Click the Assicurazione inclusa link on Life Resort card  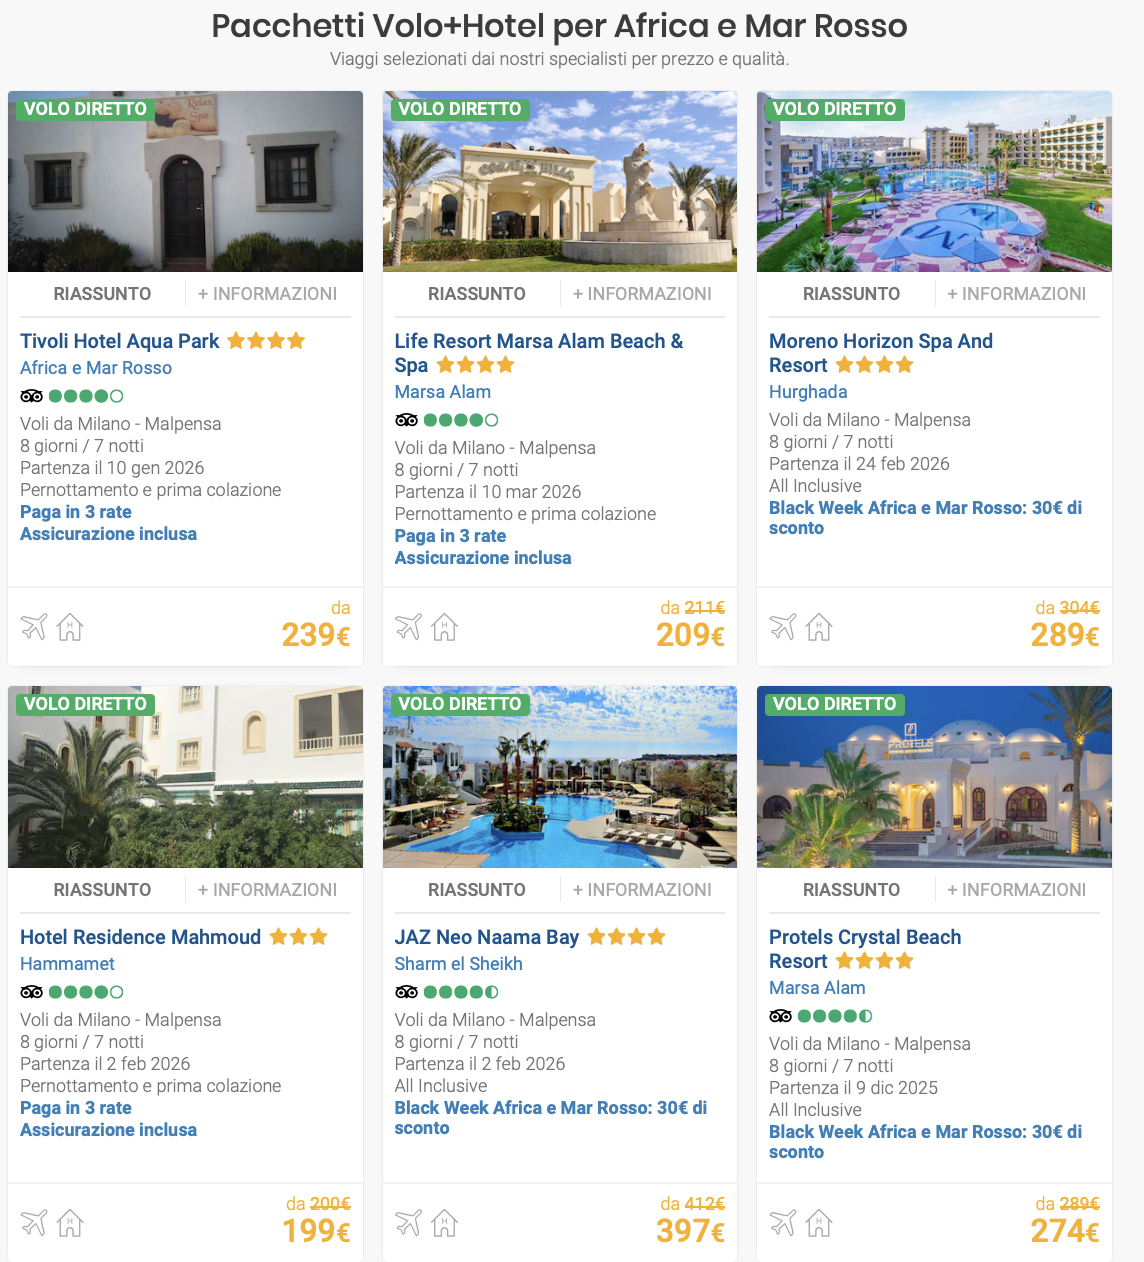pyautogui.click(x=483, y=557)
